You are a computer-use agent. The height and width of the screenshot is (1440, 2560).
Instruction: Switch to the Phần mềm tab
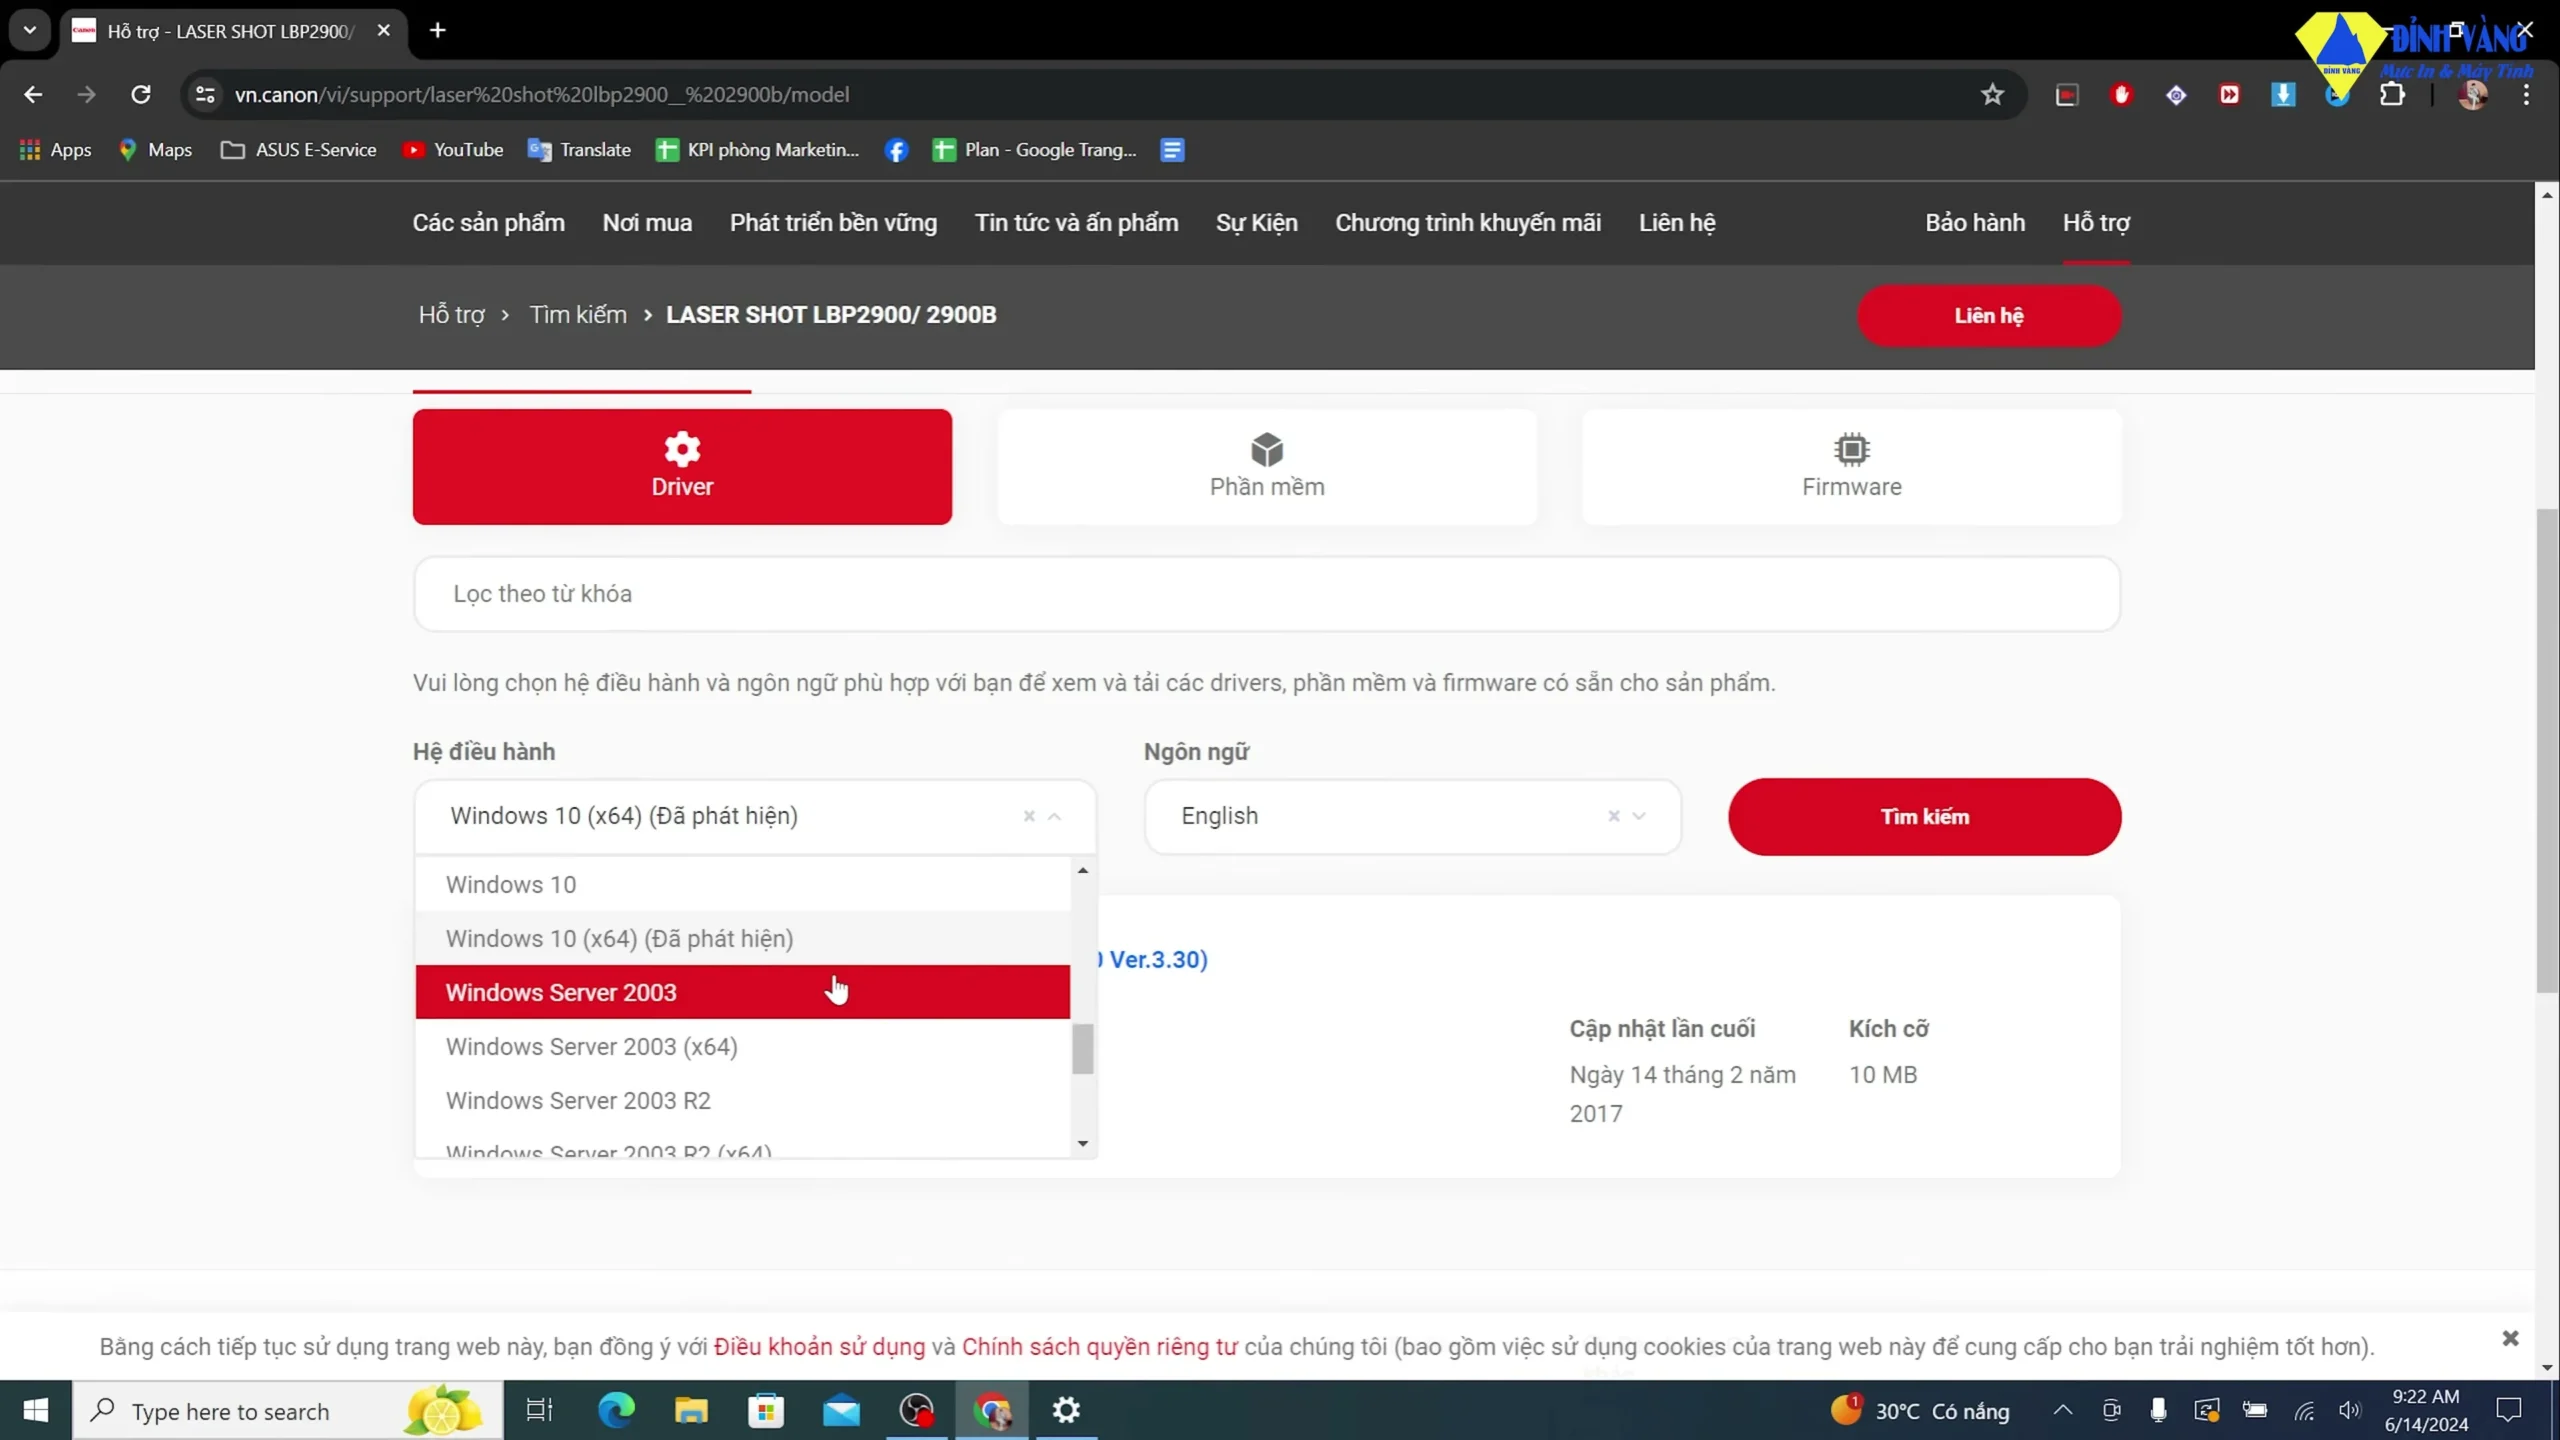pos(1267,467)
